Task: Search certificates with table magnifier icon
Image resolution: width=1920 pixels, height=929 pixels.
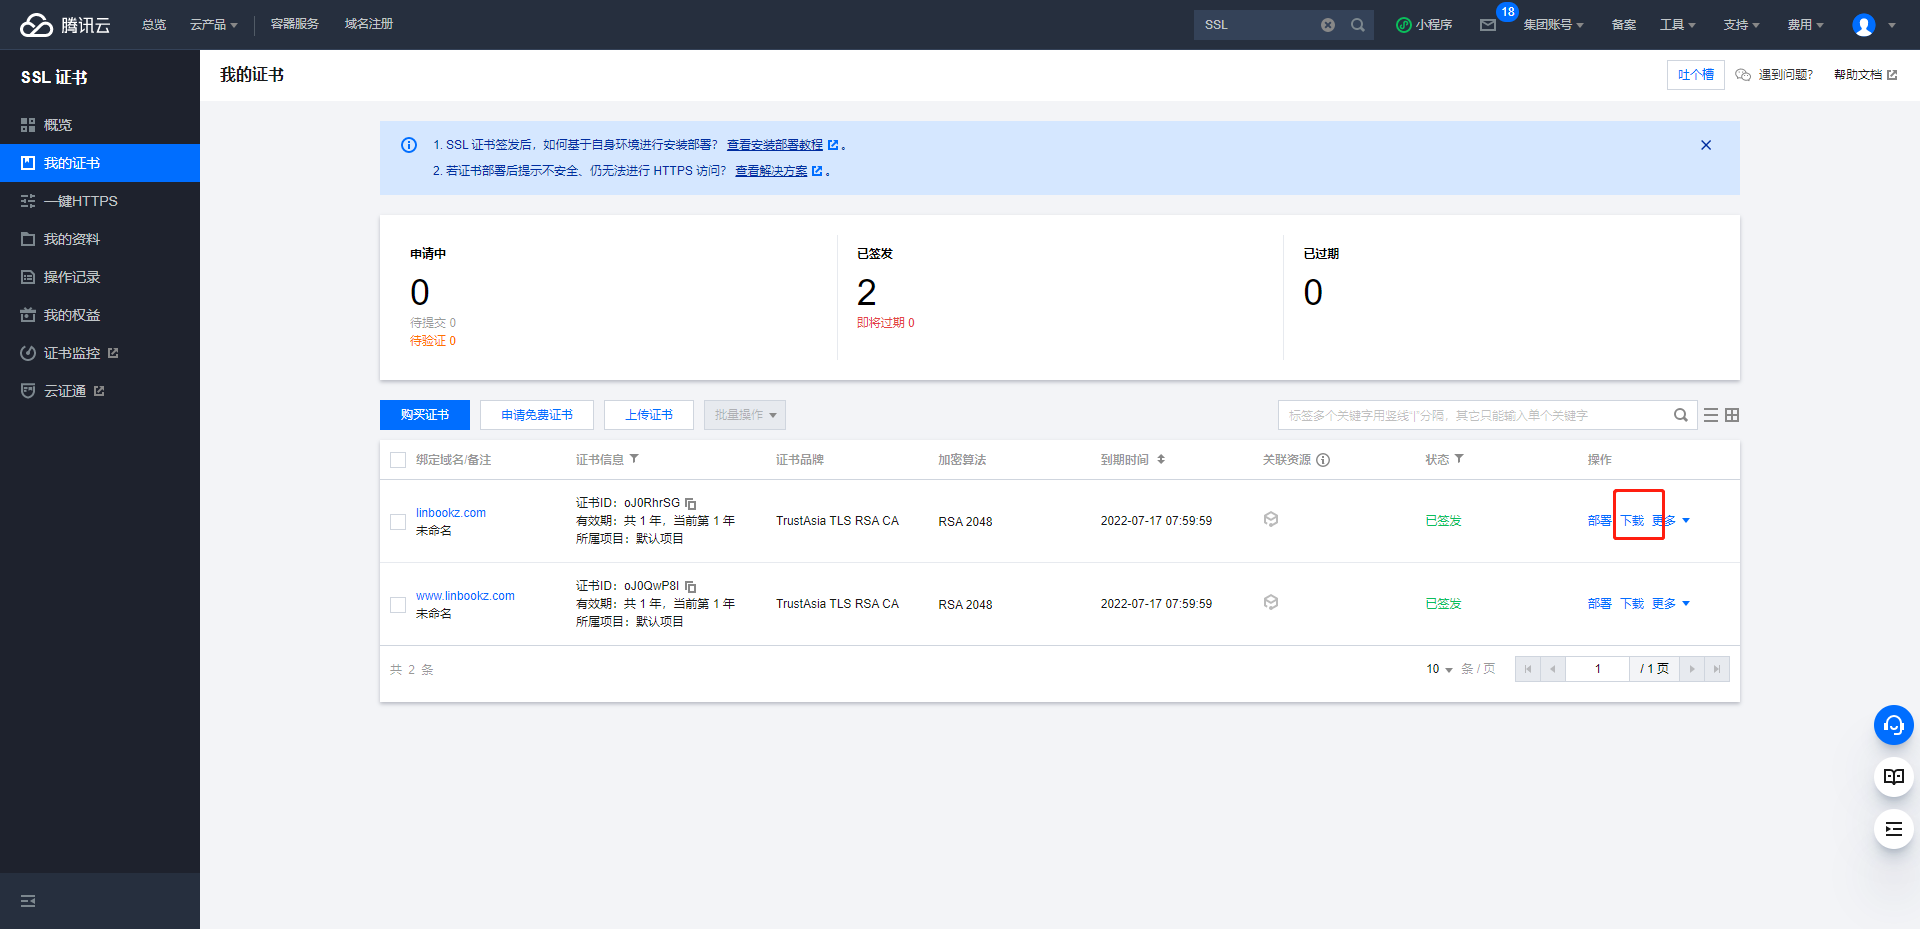Action: 1681,415
